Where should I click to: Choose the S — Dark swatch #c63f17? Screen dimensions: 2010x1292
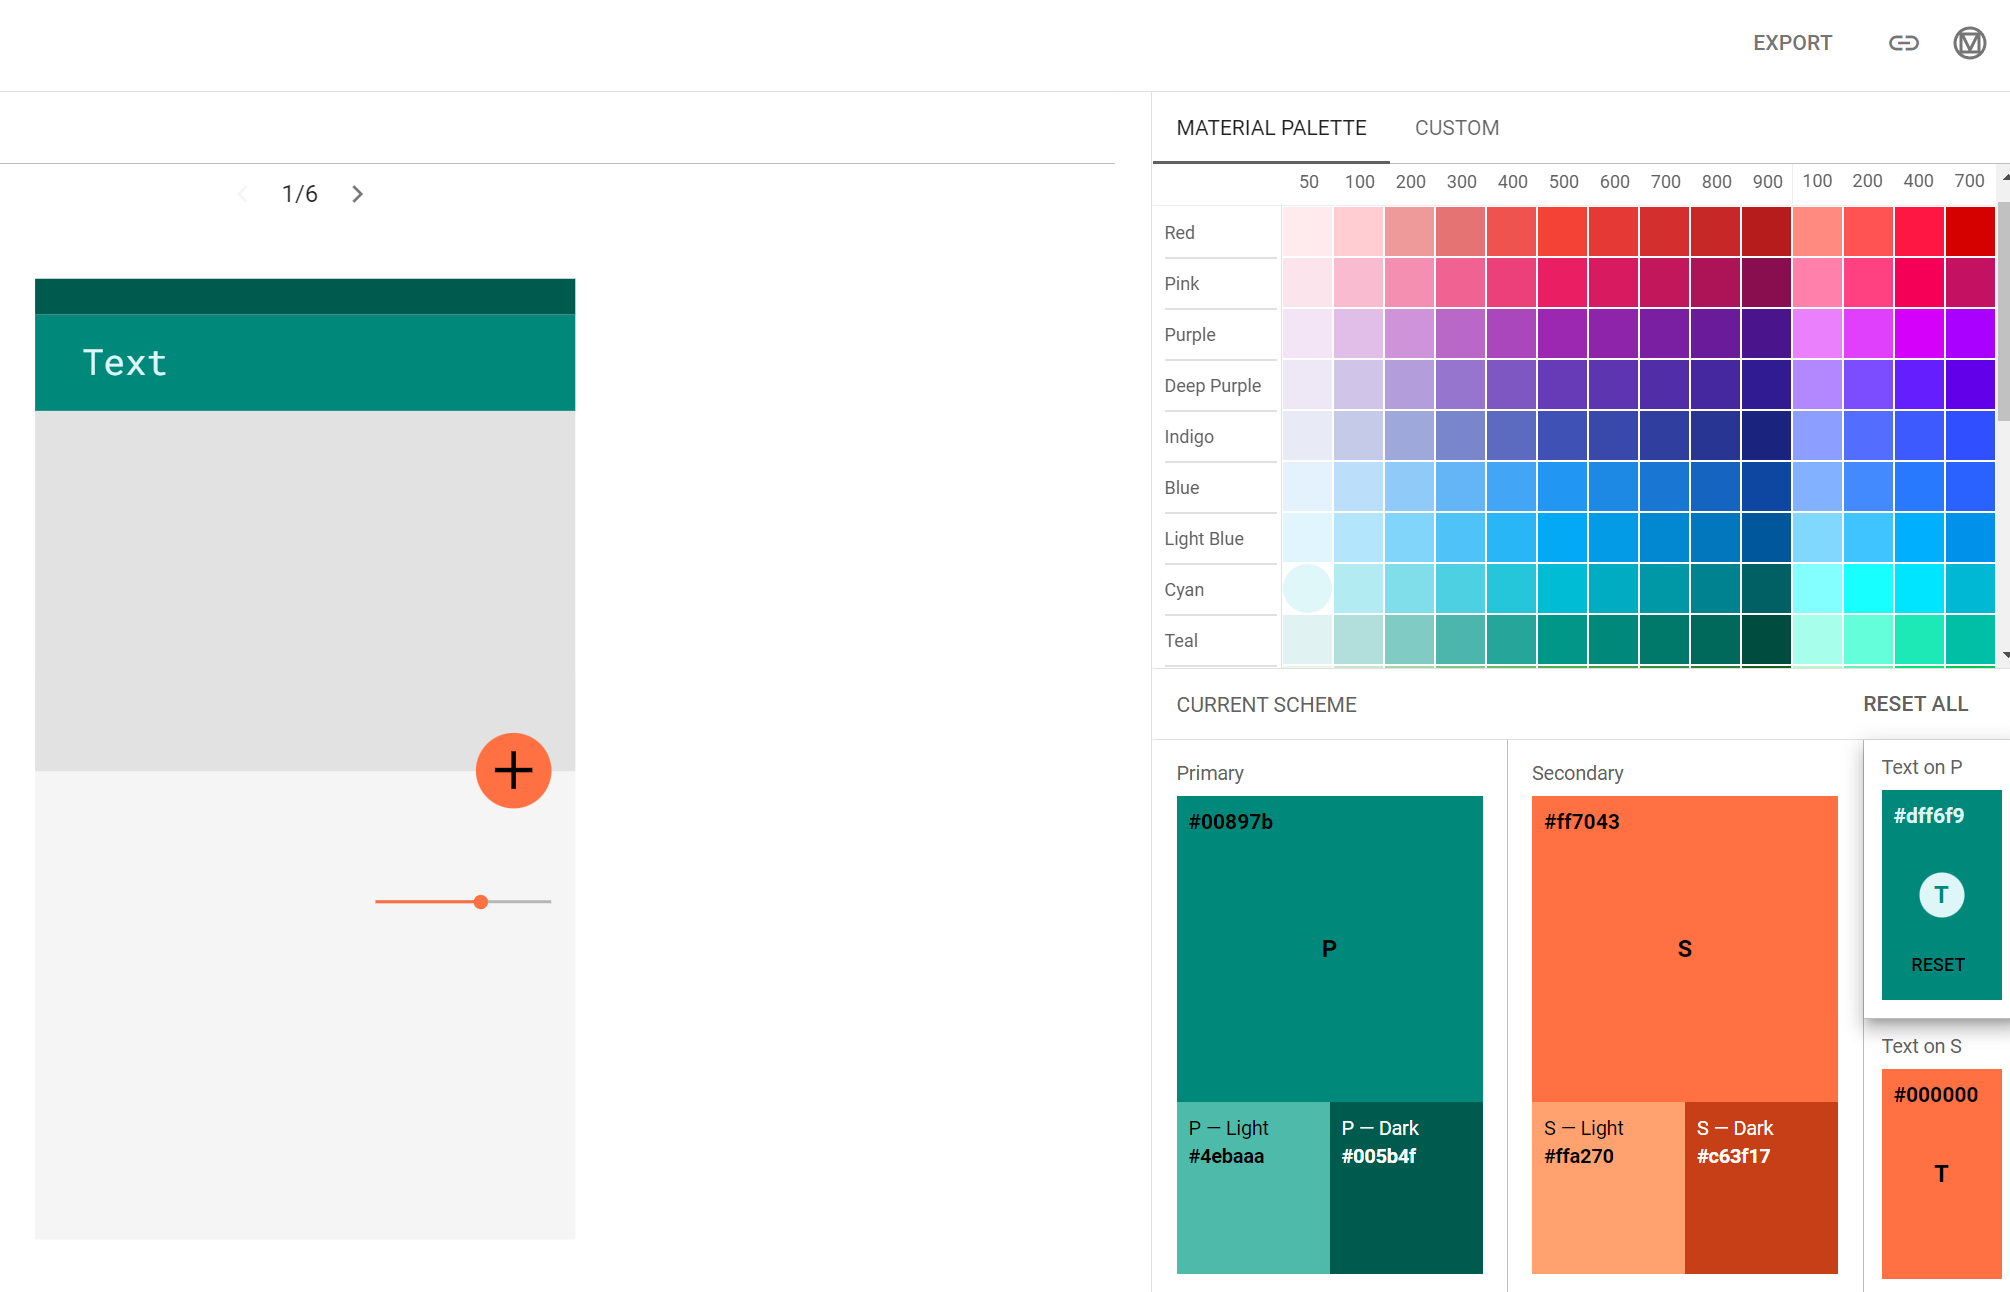point(1760,1187)
